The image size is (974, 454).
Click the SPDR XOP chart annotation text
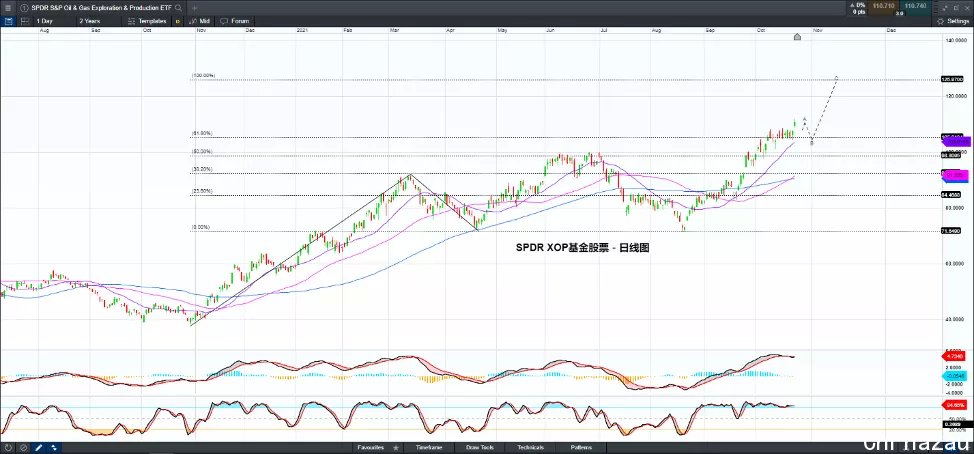(582, 247)
